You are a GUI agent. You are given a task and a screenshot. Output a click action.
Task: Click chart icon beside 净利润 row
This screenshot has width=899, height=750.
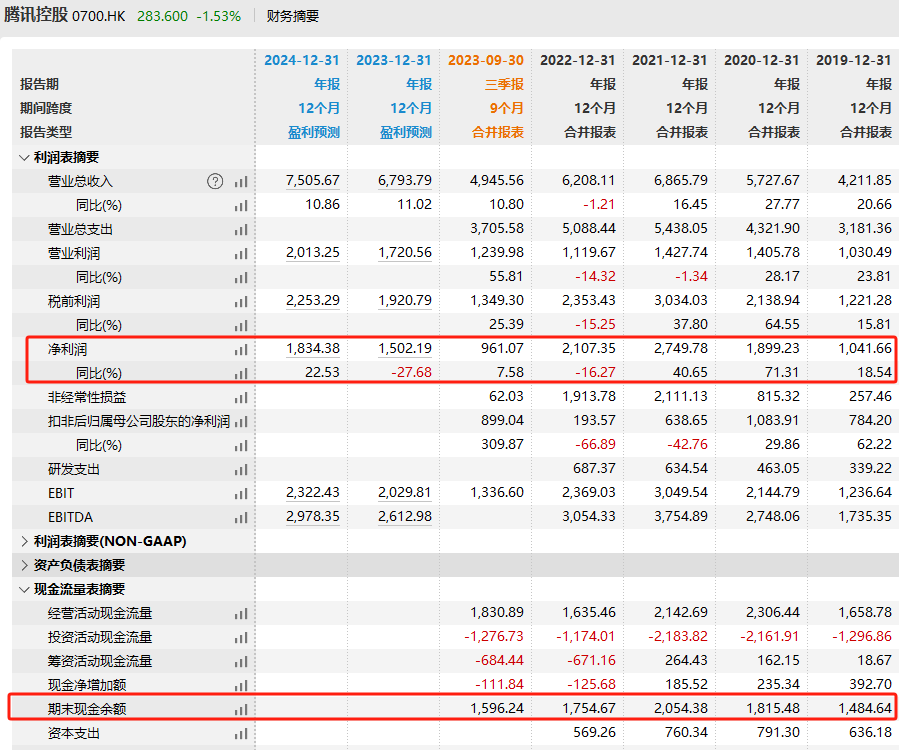tap(241, 349)
